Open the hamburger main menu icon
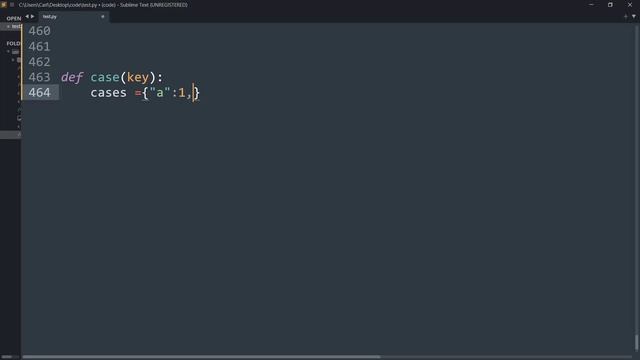The width and height of the screenshot is (640, 360). [12, 4]
